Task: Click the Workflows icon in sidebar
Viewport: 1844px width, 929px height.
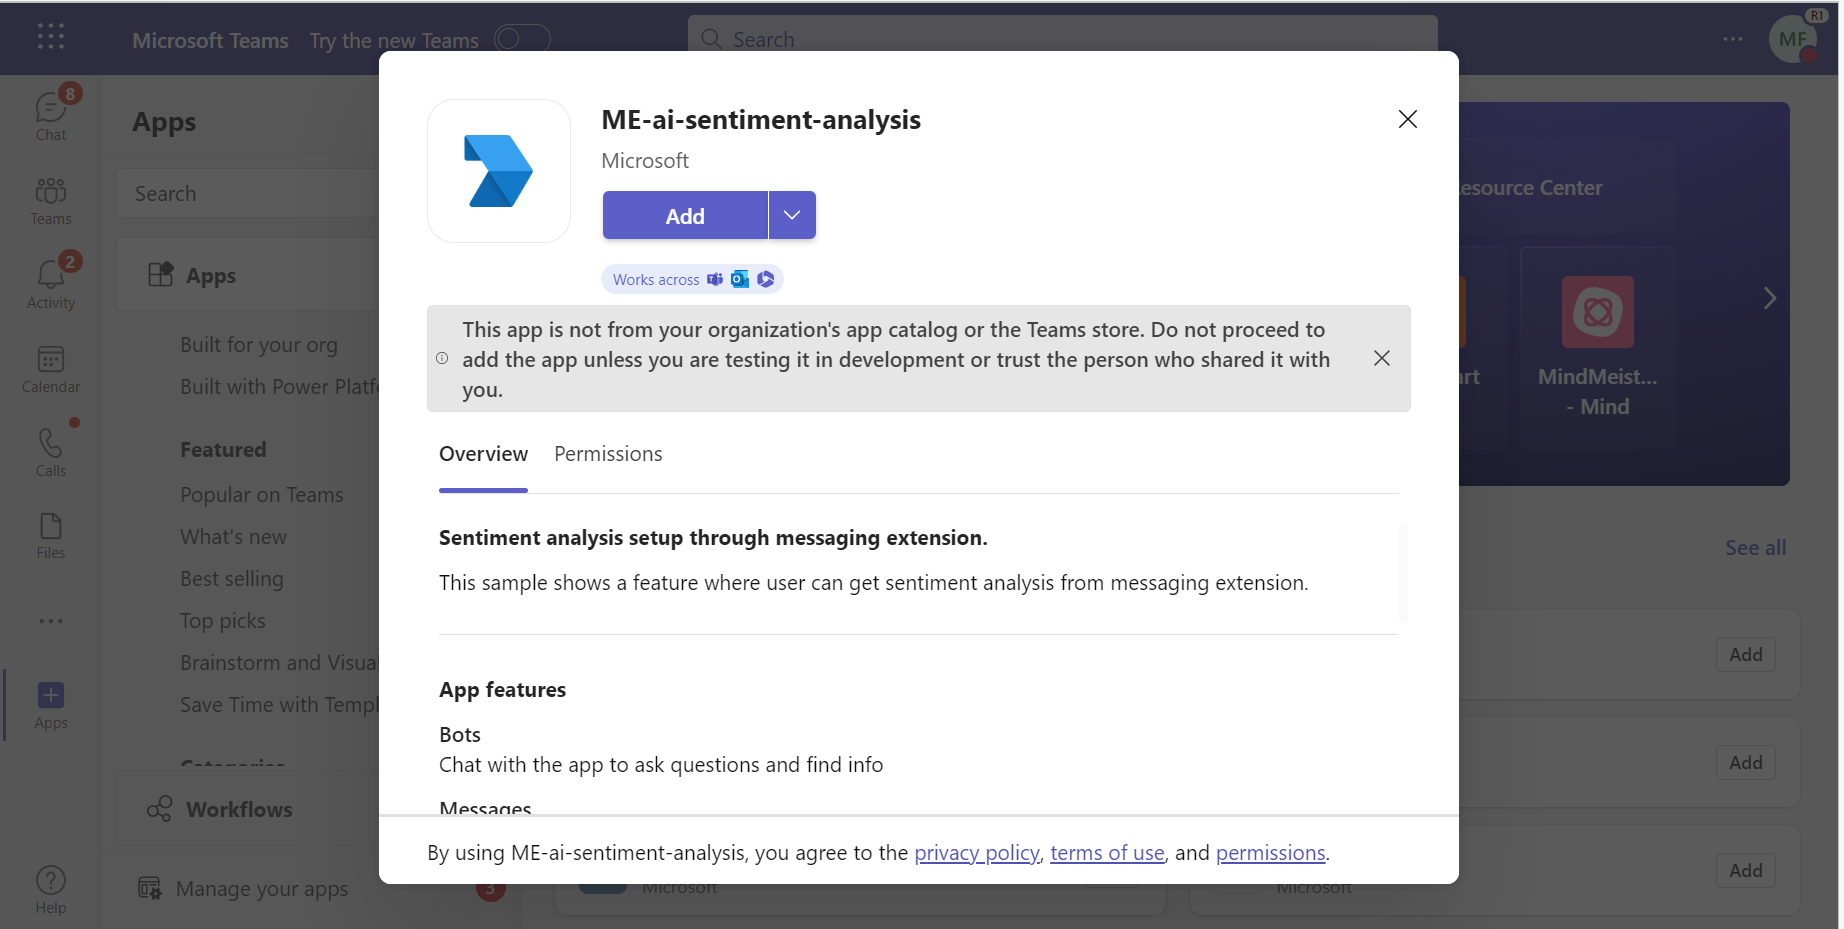Action: 159,809
